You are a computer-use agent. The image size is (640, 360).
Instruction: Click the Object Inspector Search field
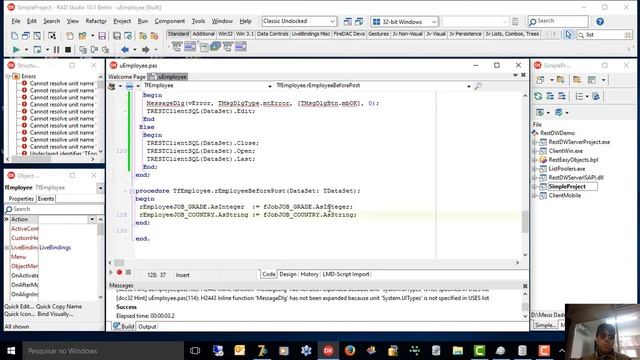point(54,209)
